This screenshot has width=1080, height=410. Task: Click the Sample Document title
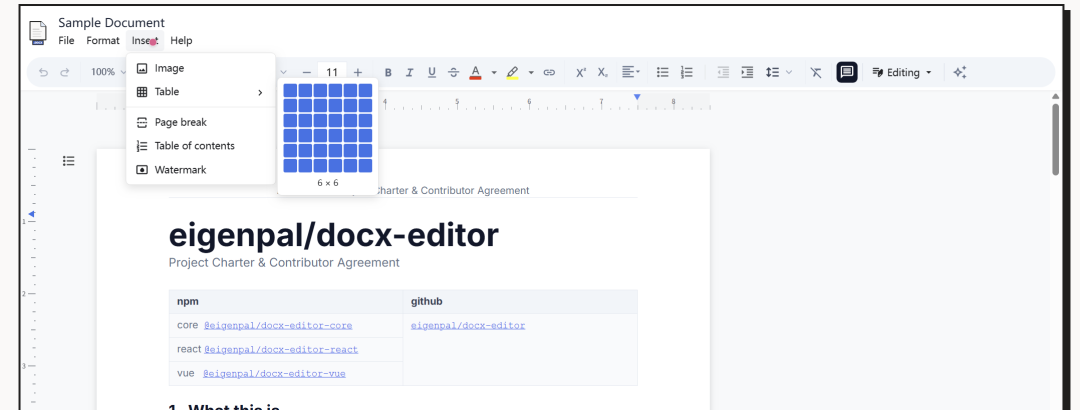[x=112, y=23]
